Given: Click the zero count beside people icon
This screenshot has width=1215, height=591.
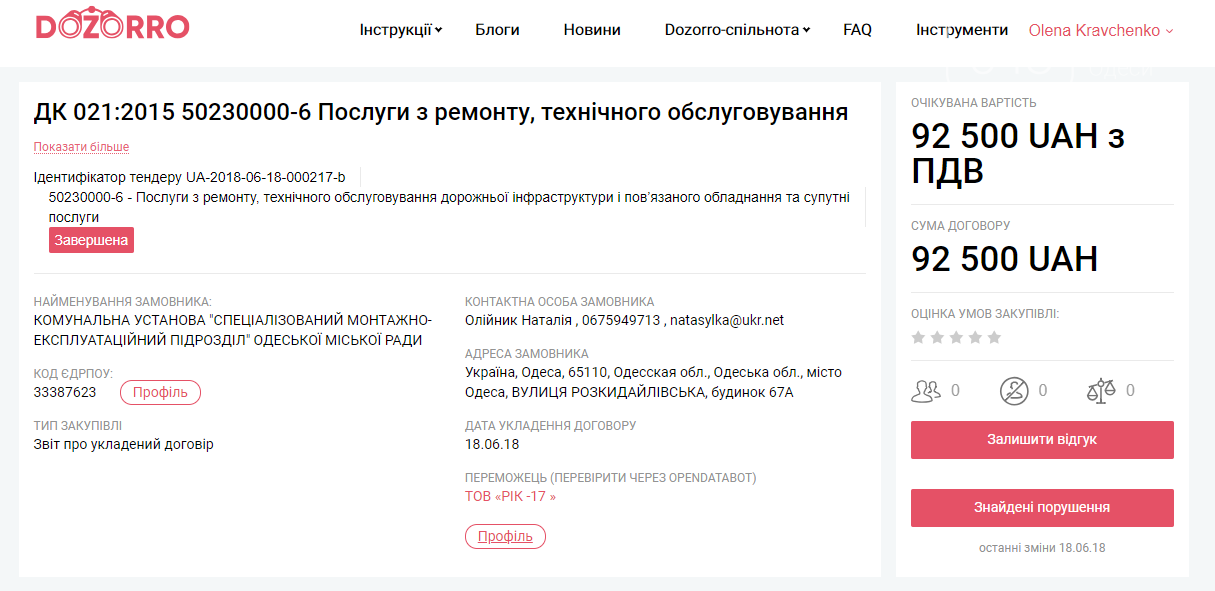Looking at the screenshot, I should pyautogui.click(x=955, y=391).
